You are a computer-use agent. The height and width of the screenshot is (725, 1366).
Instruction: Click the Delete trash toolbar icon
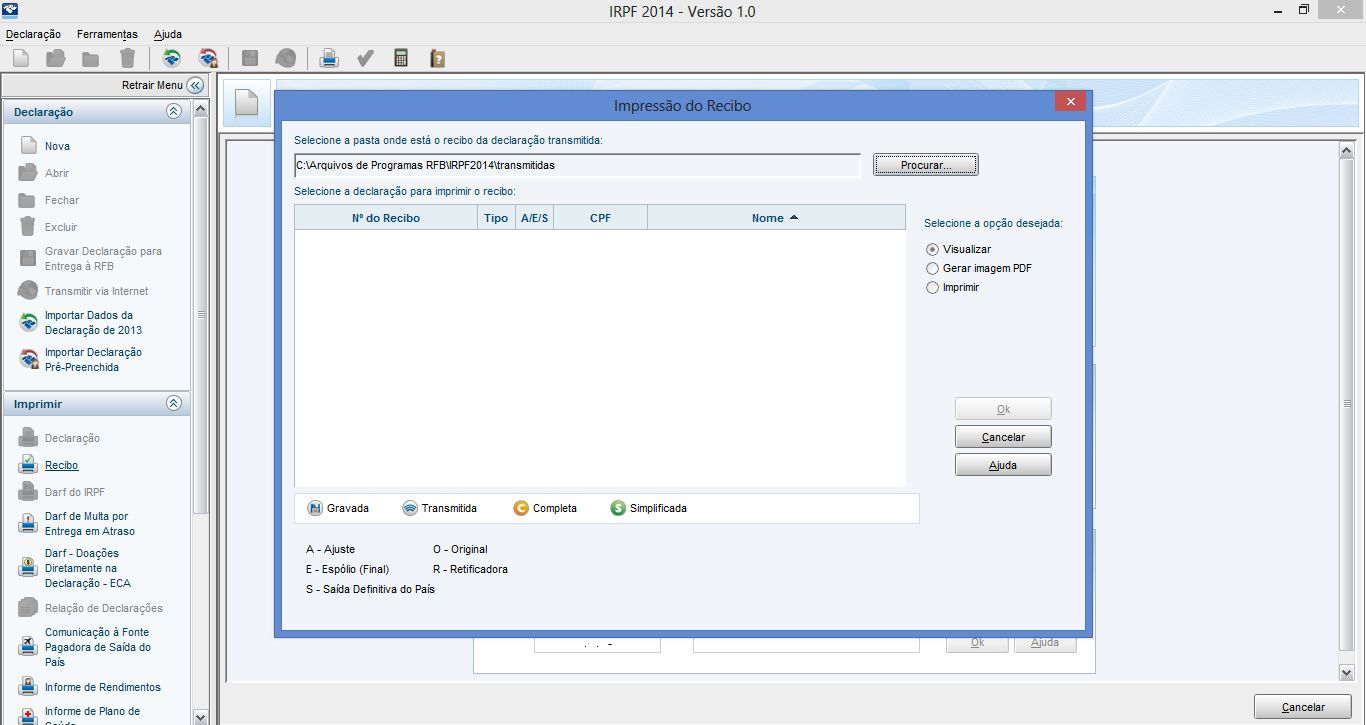pyautogui.click(x=127, y=59)
